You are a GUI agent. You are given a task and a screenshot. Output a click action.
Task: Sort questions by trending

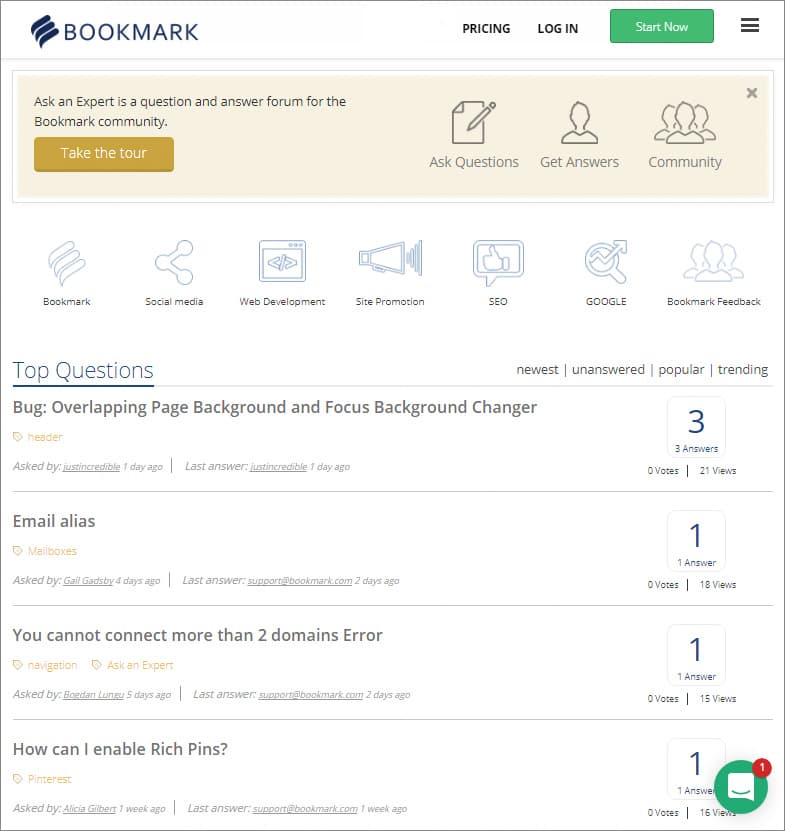pos(743,369)
